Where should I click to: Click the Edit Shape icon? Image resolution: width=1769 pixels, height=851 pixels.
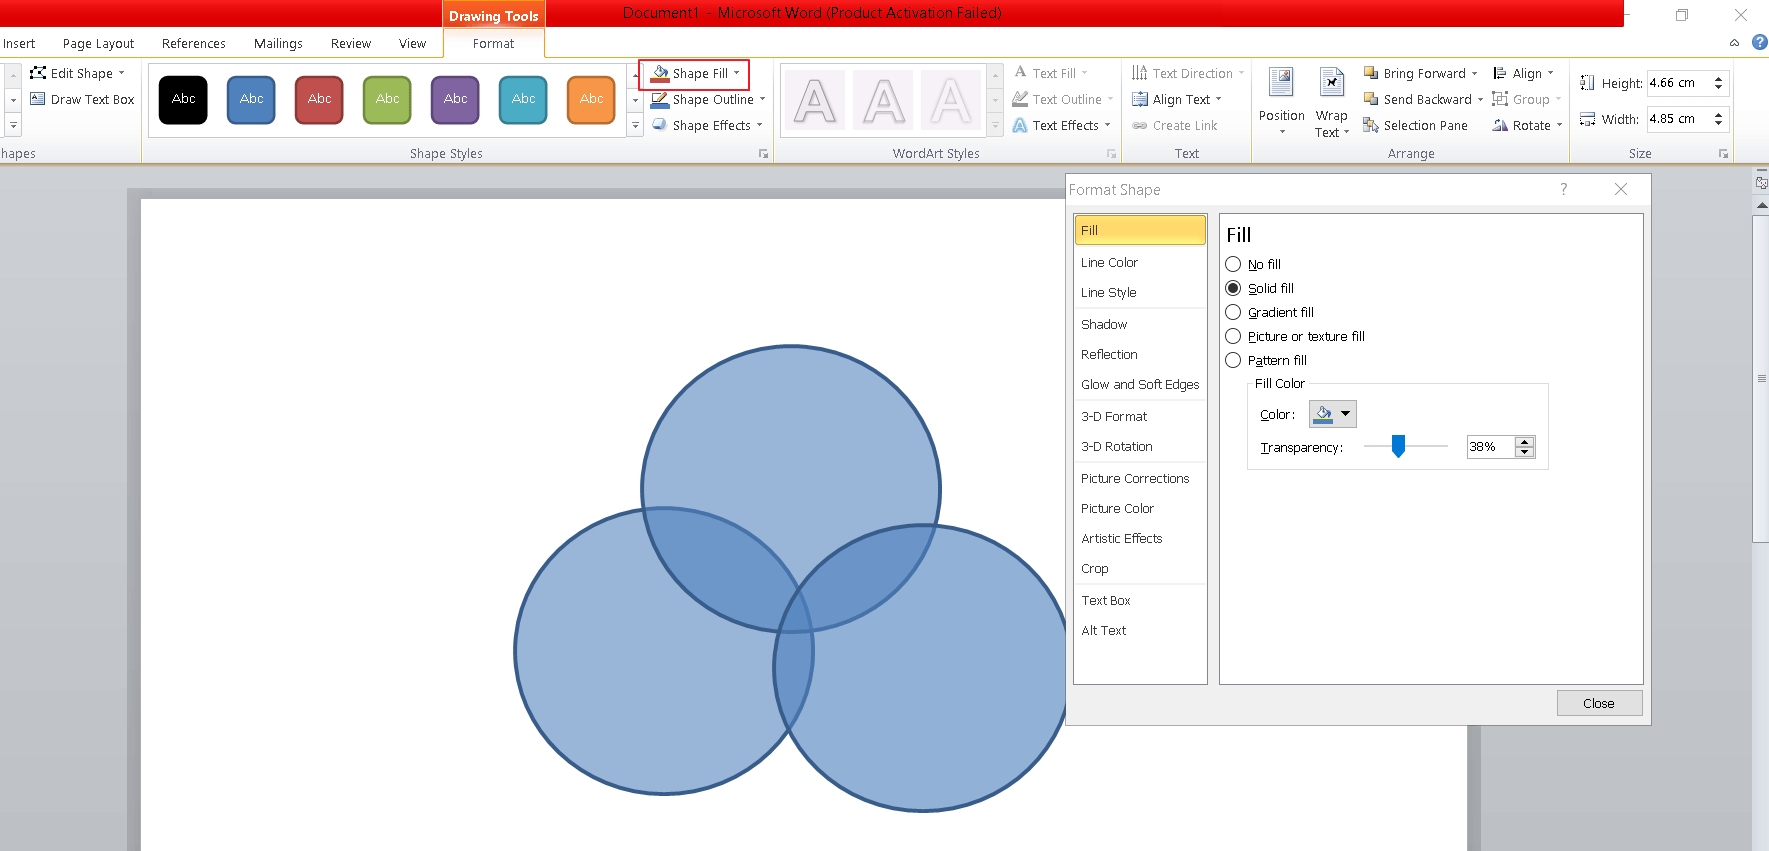click(x=38, y=73)
